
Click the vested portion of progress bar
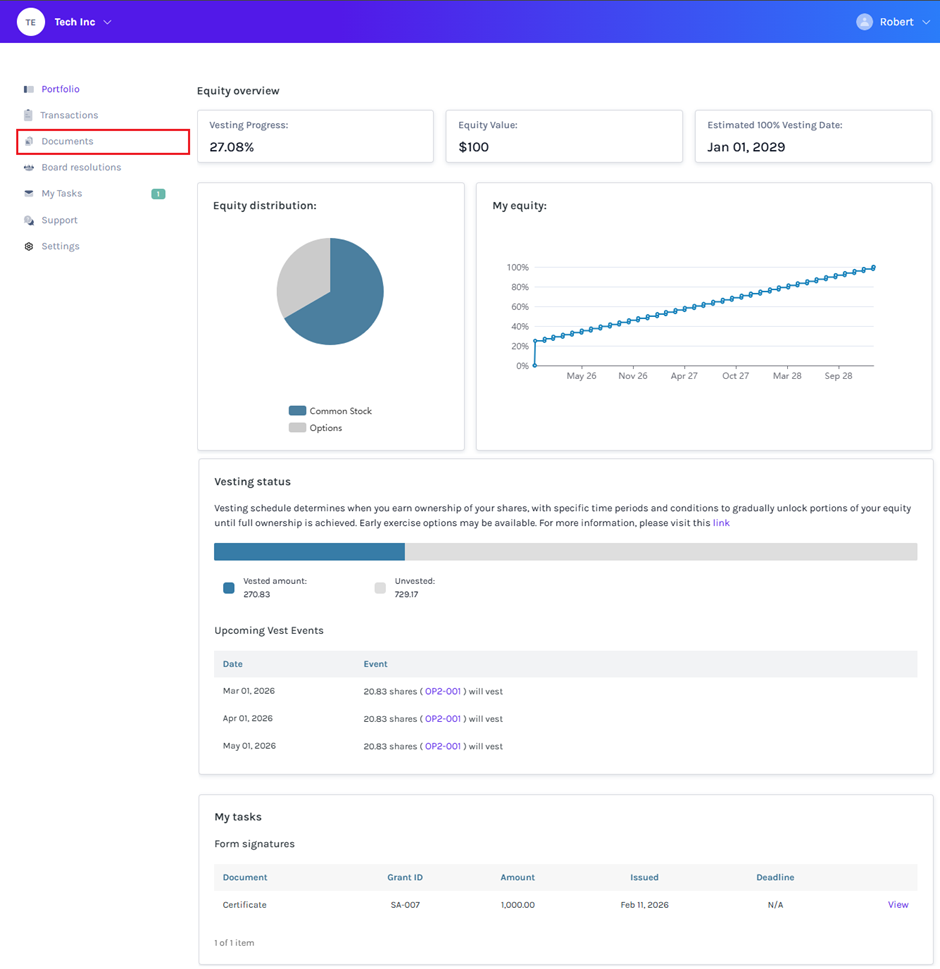point(309,552)
